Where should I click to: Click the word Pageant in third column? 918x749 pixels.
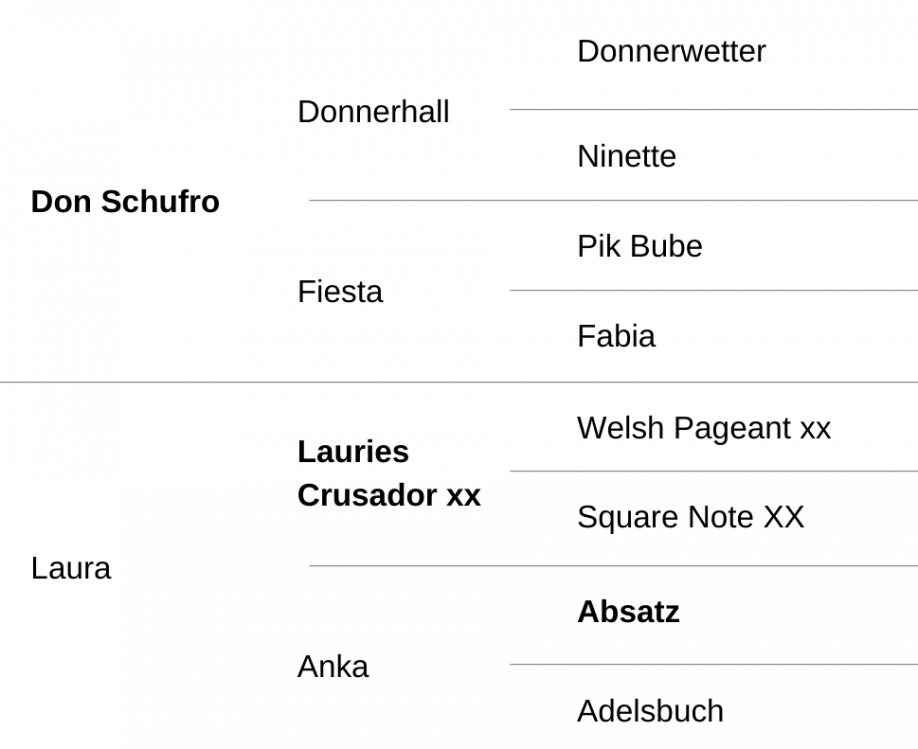click(732, 429)
